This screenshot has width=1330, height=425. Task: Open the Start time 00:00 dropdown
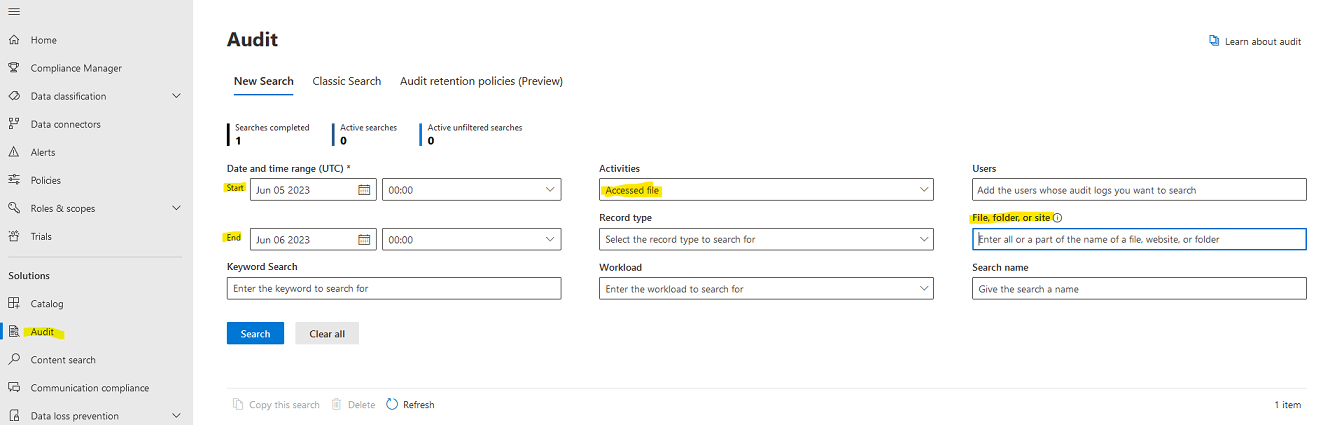tap(472, 190)
